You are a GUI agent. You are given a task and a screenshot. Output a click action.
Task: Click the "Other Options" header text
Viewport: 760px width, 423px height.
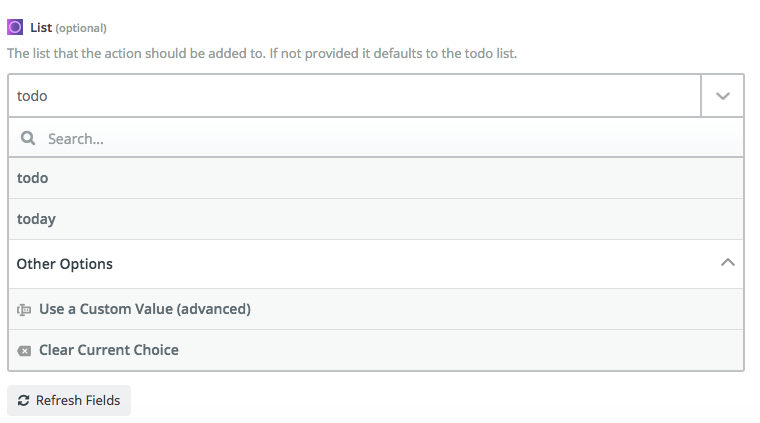pyautogui.click(x=65, y=264)
